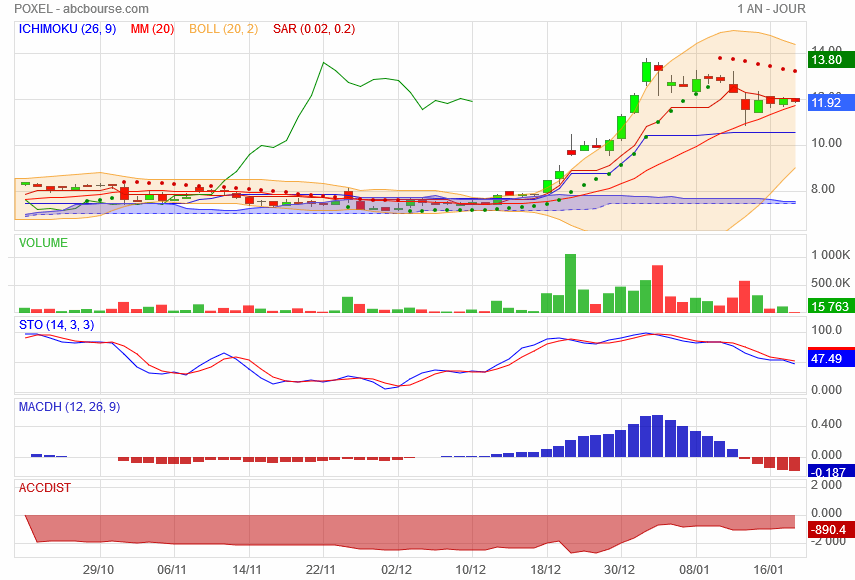
Task: Click the tallest red volume bar
Action: click(x=657, y=289)
